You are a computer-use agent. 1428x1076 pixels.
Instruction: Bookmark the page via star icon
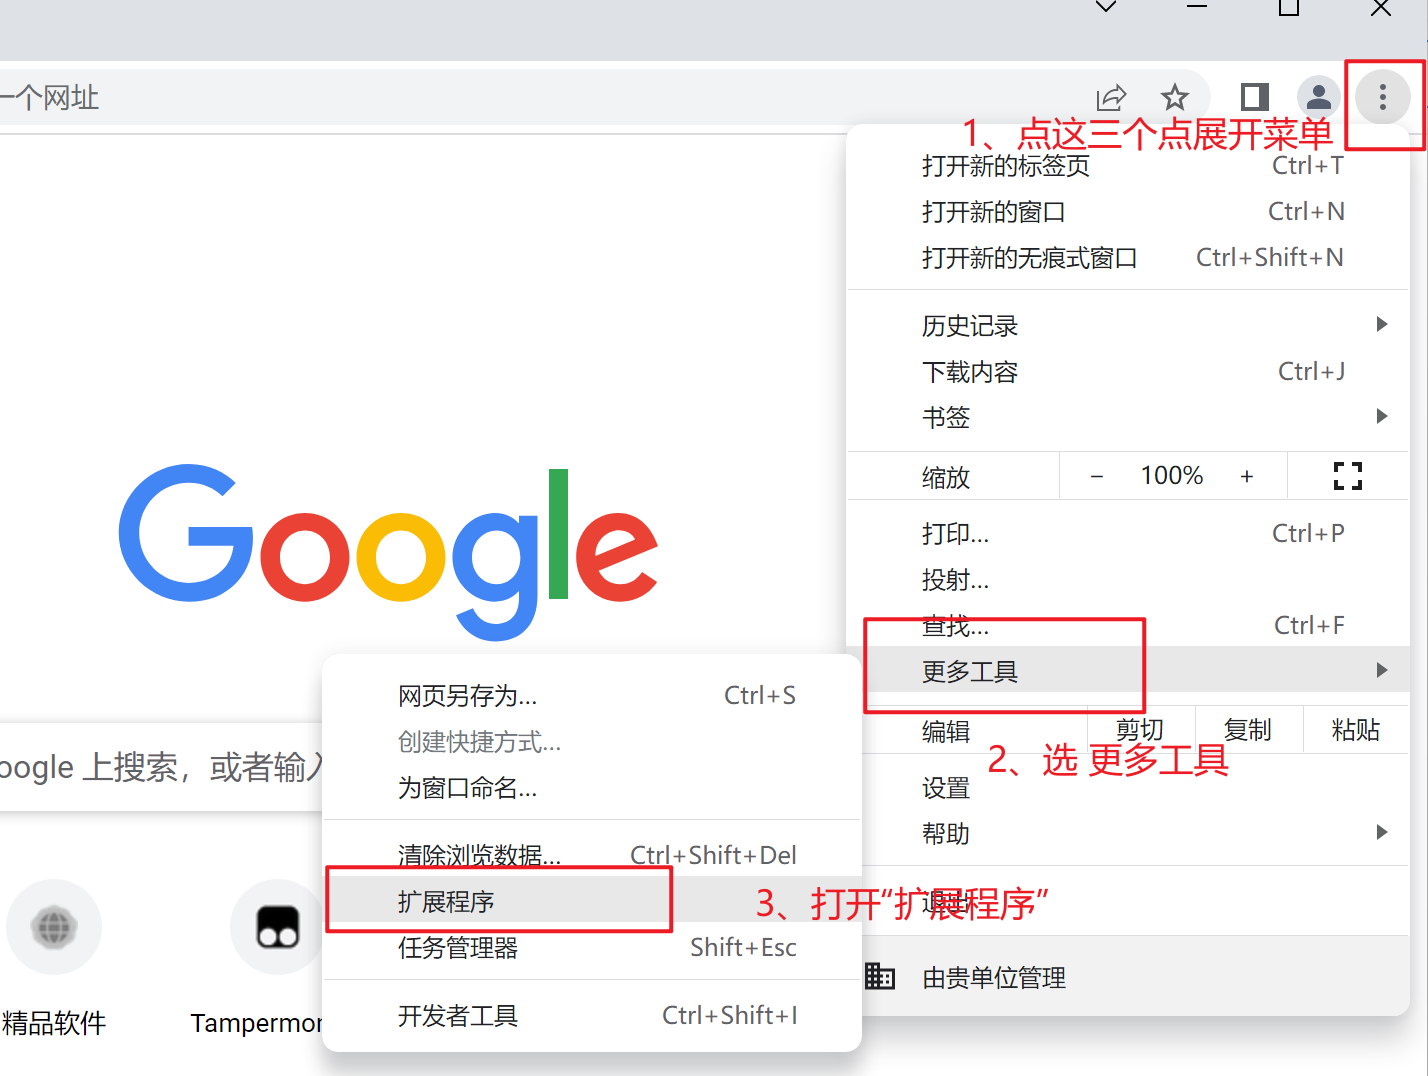point(1175,97)
